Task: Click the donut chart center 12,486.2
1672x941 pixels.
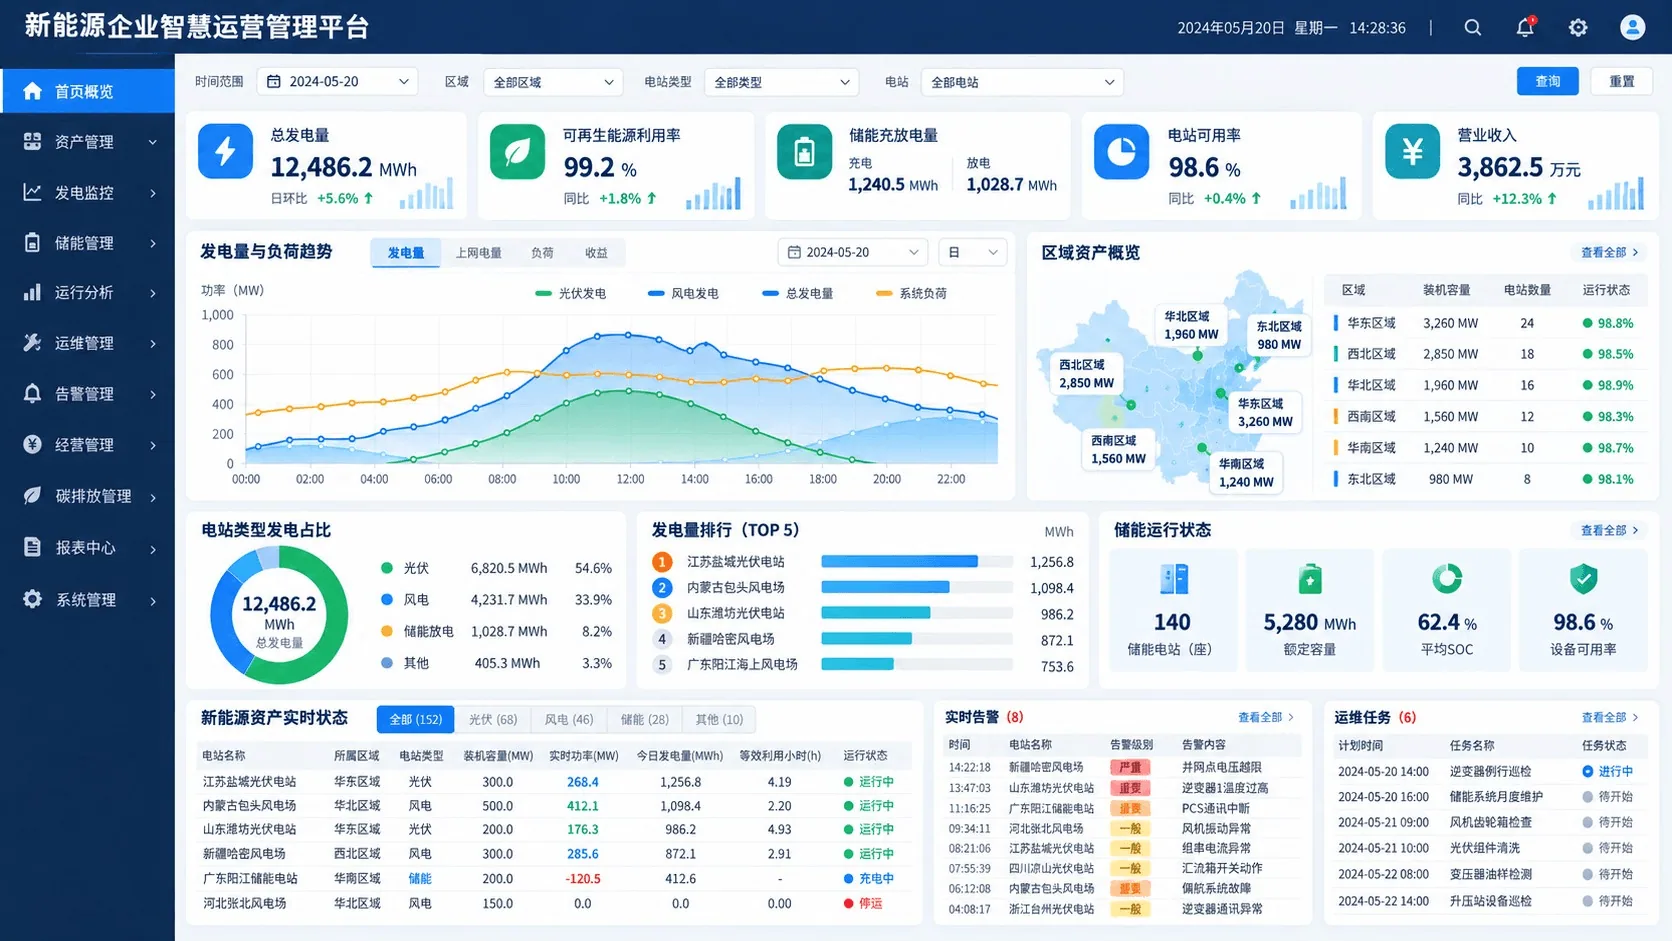Action: coord(279,604)
